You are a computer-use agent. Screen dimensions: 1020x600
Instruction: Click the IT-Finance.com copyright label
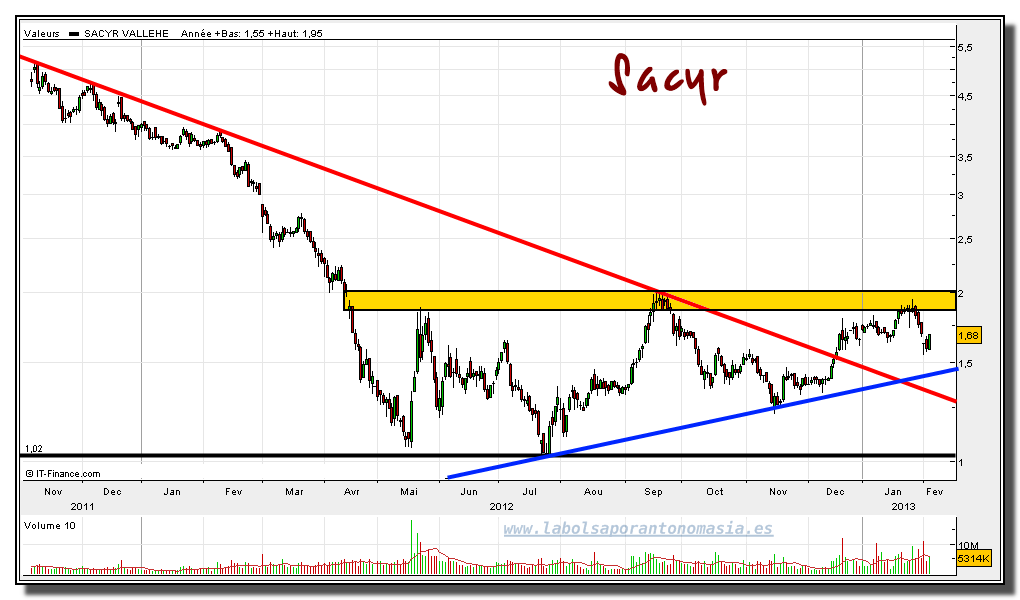[62, 474]
